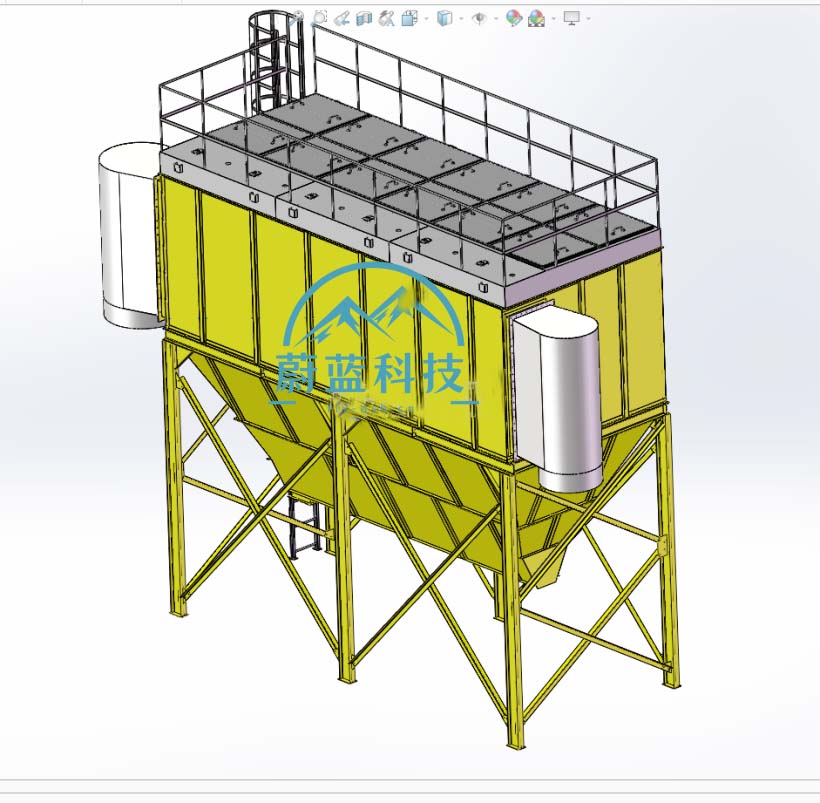Expand the View Orientation dropdown arrow

tap(426, 19)
